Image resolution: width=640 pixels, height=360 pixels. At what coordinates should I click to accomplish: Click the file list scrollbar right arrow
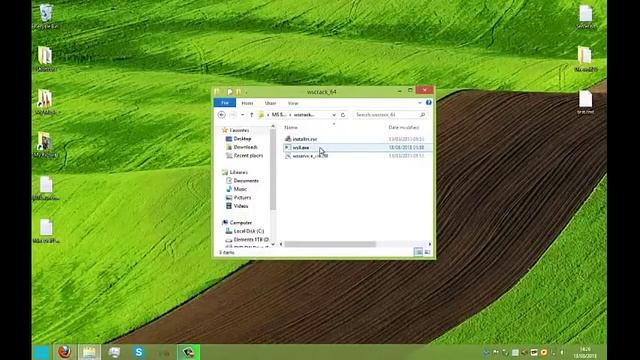429,244
